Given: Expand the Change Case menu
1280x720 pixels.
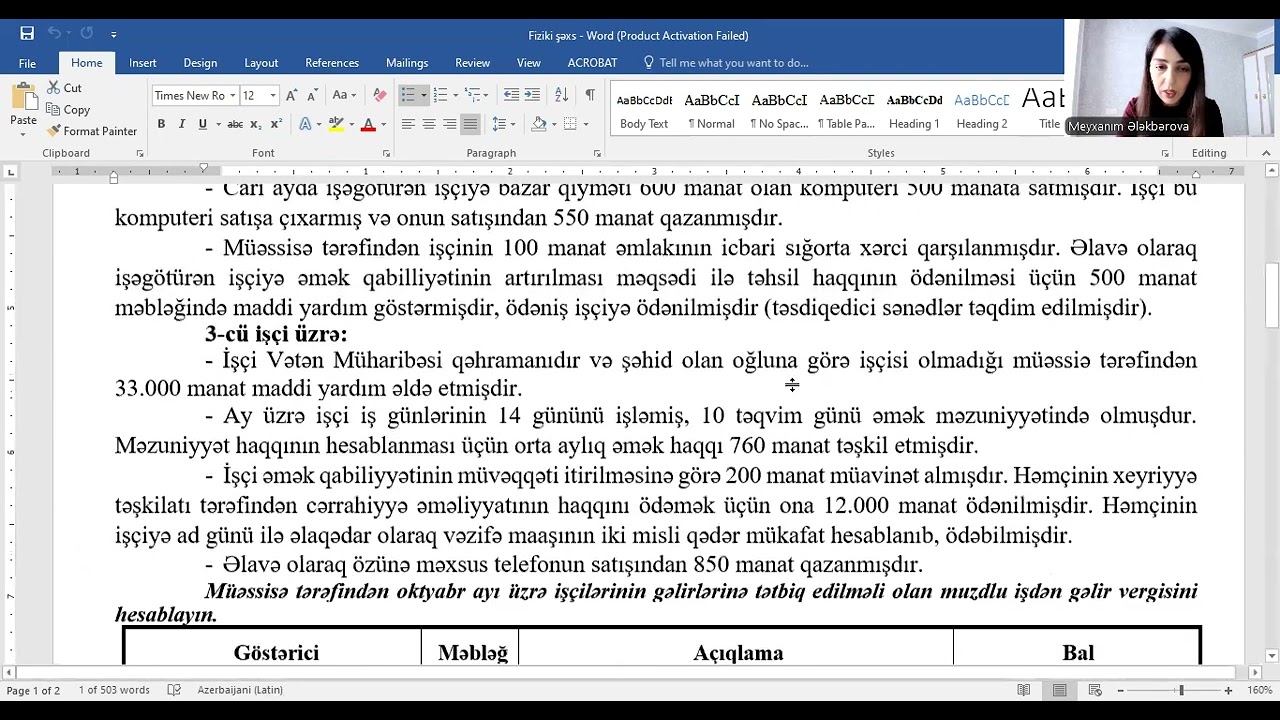Looking at the screenshot, I should [344, 96].
